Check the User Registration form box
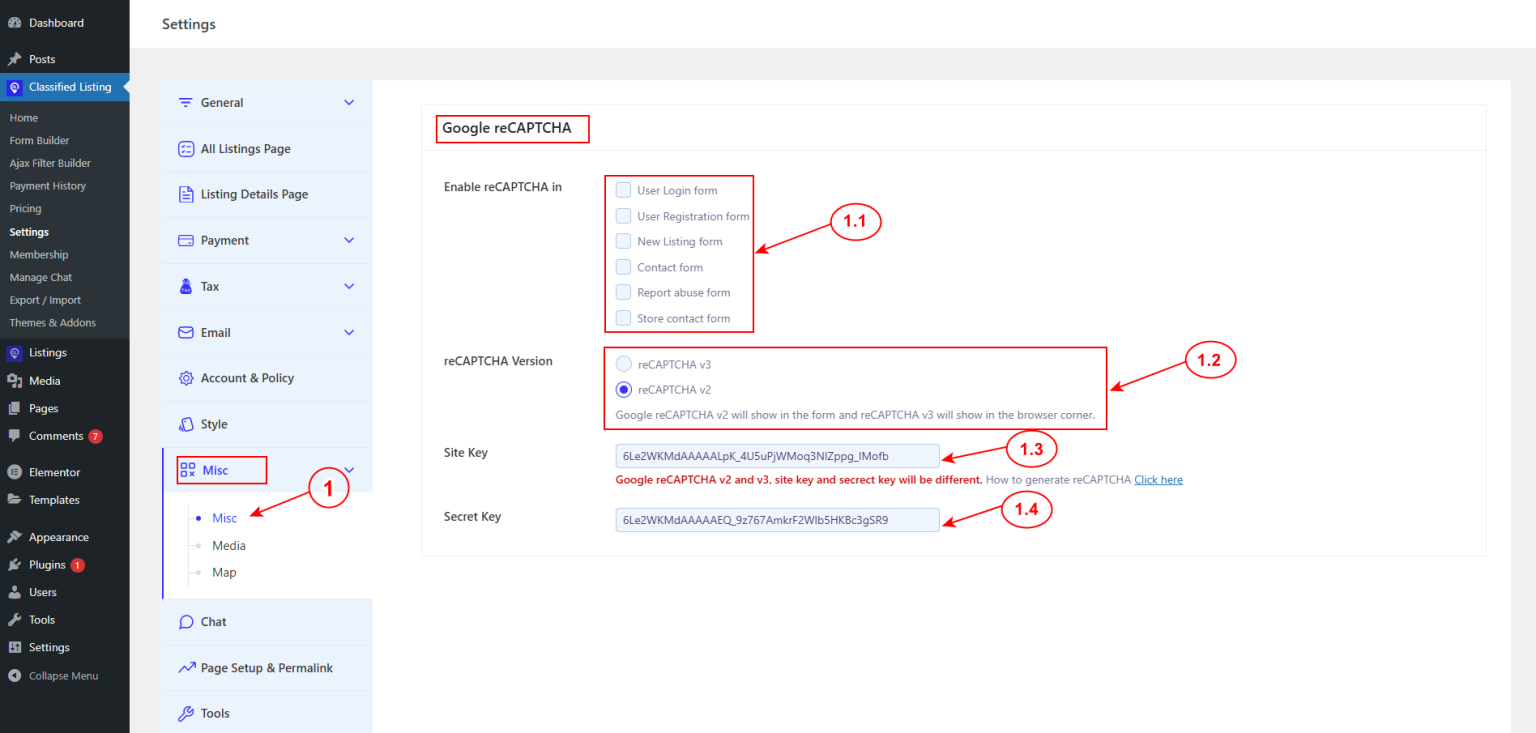The width and height of the screenshot is (1536, 733). (x=623, y=216)
